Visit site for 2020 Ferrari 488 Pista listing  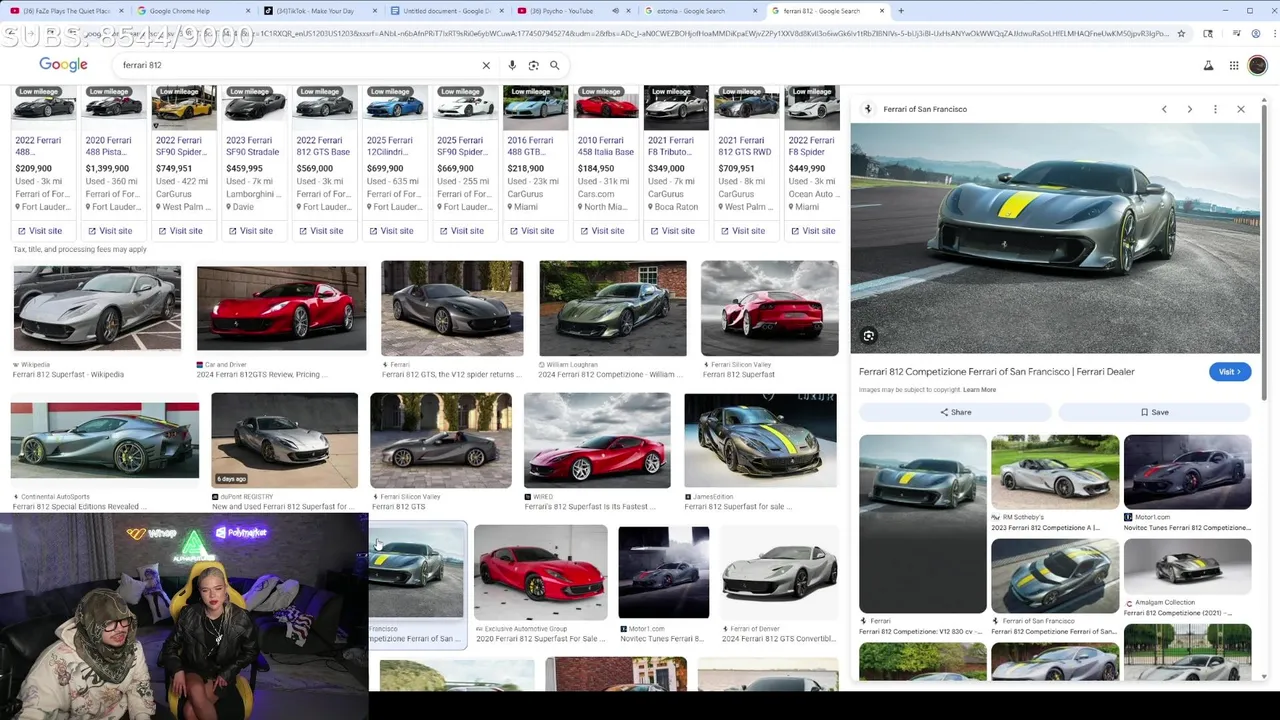tap(109, 231)
